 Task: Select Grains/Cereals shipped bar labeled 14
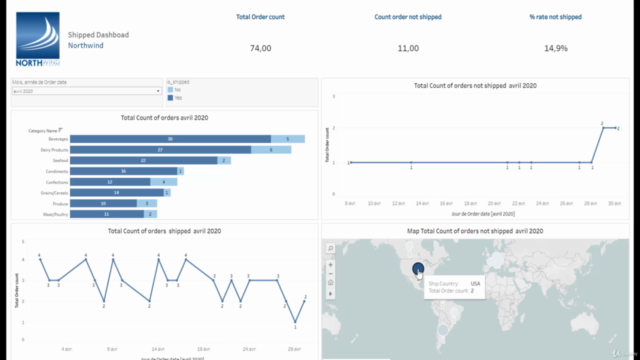[117, 193]
